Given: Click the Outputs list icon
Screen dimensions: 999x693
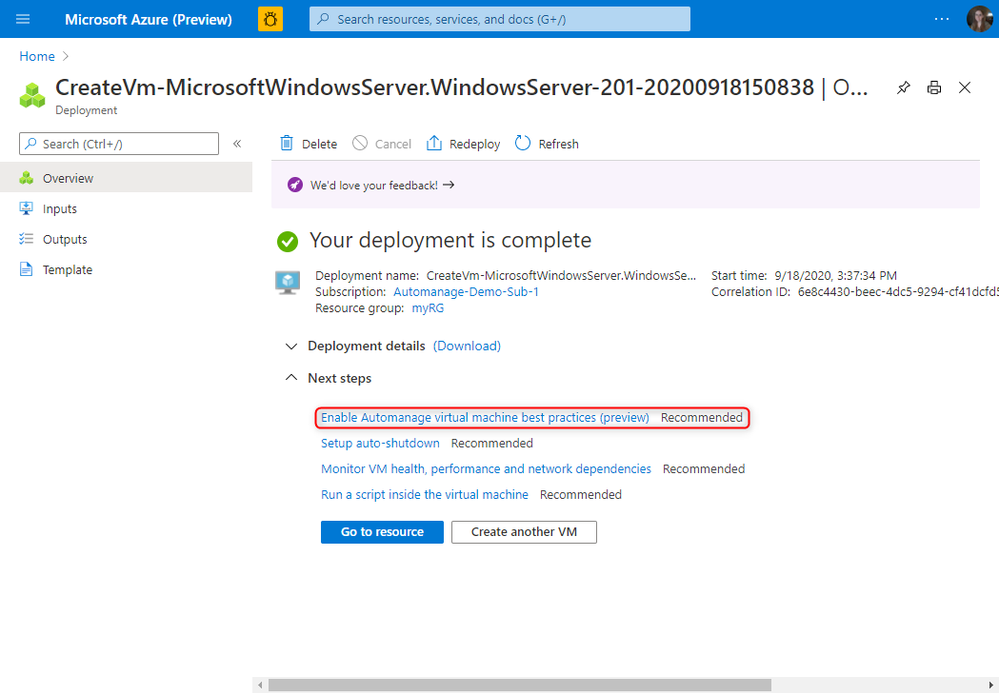Looking at the screenshot, I should tap(26, 239).
